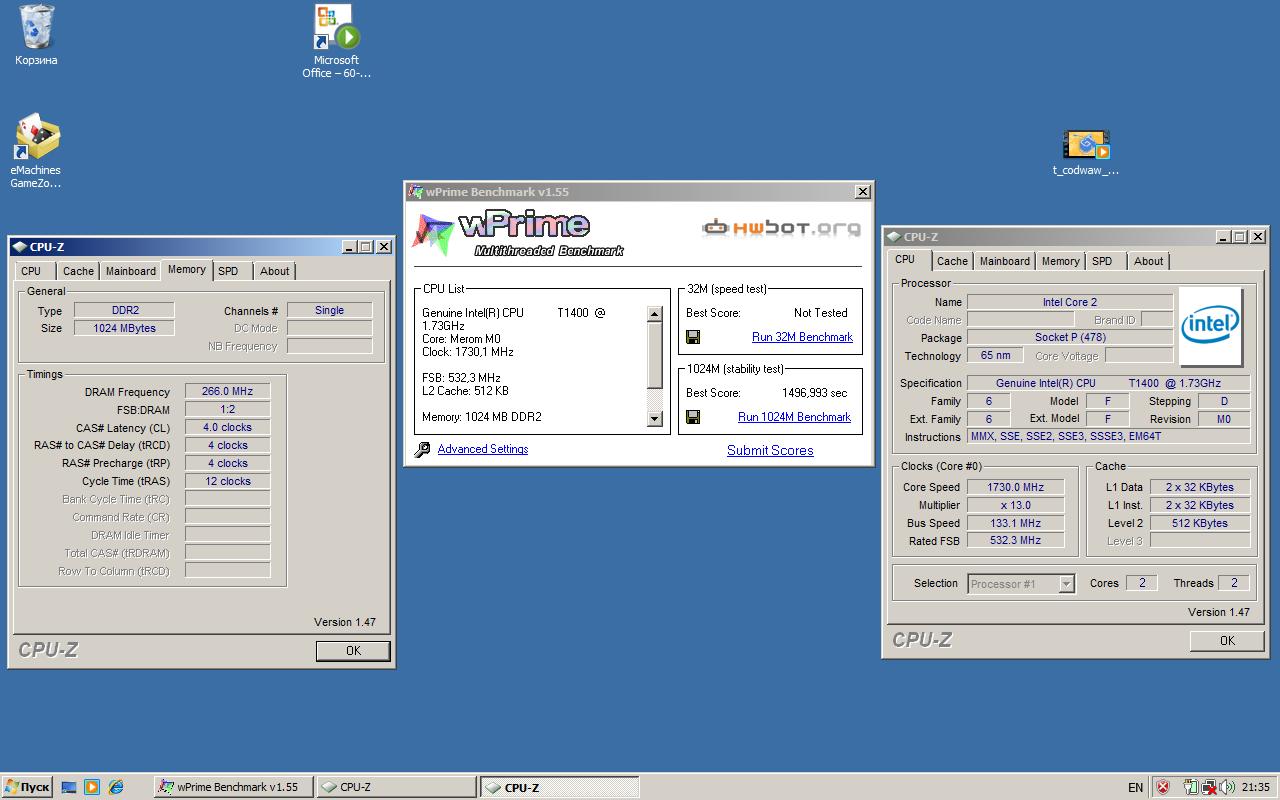Click the DRAM Frequency value 266.0 MHz
This screenshot has height=800, width=1280.
227,392
